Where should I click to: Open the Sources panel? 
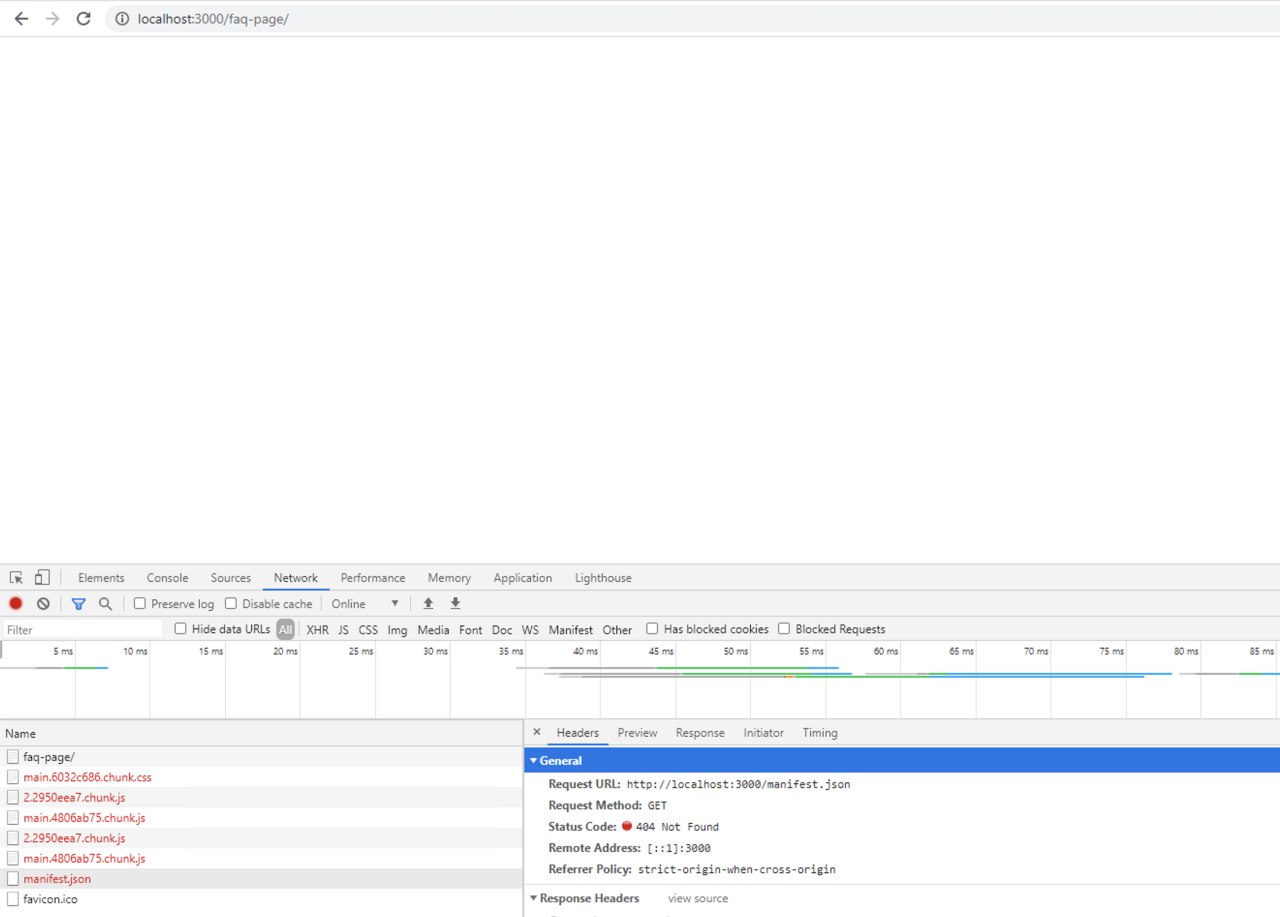pos(230,578)
